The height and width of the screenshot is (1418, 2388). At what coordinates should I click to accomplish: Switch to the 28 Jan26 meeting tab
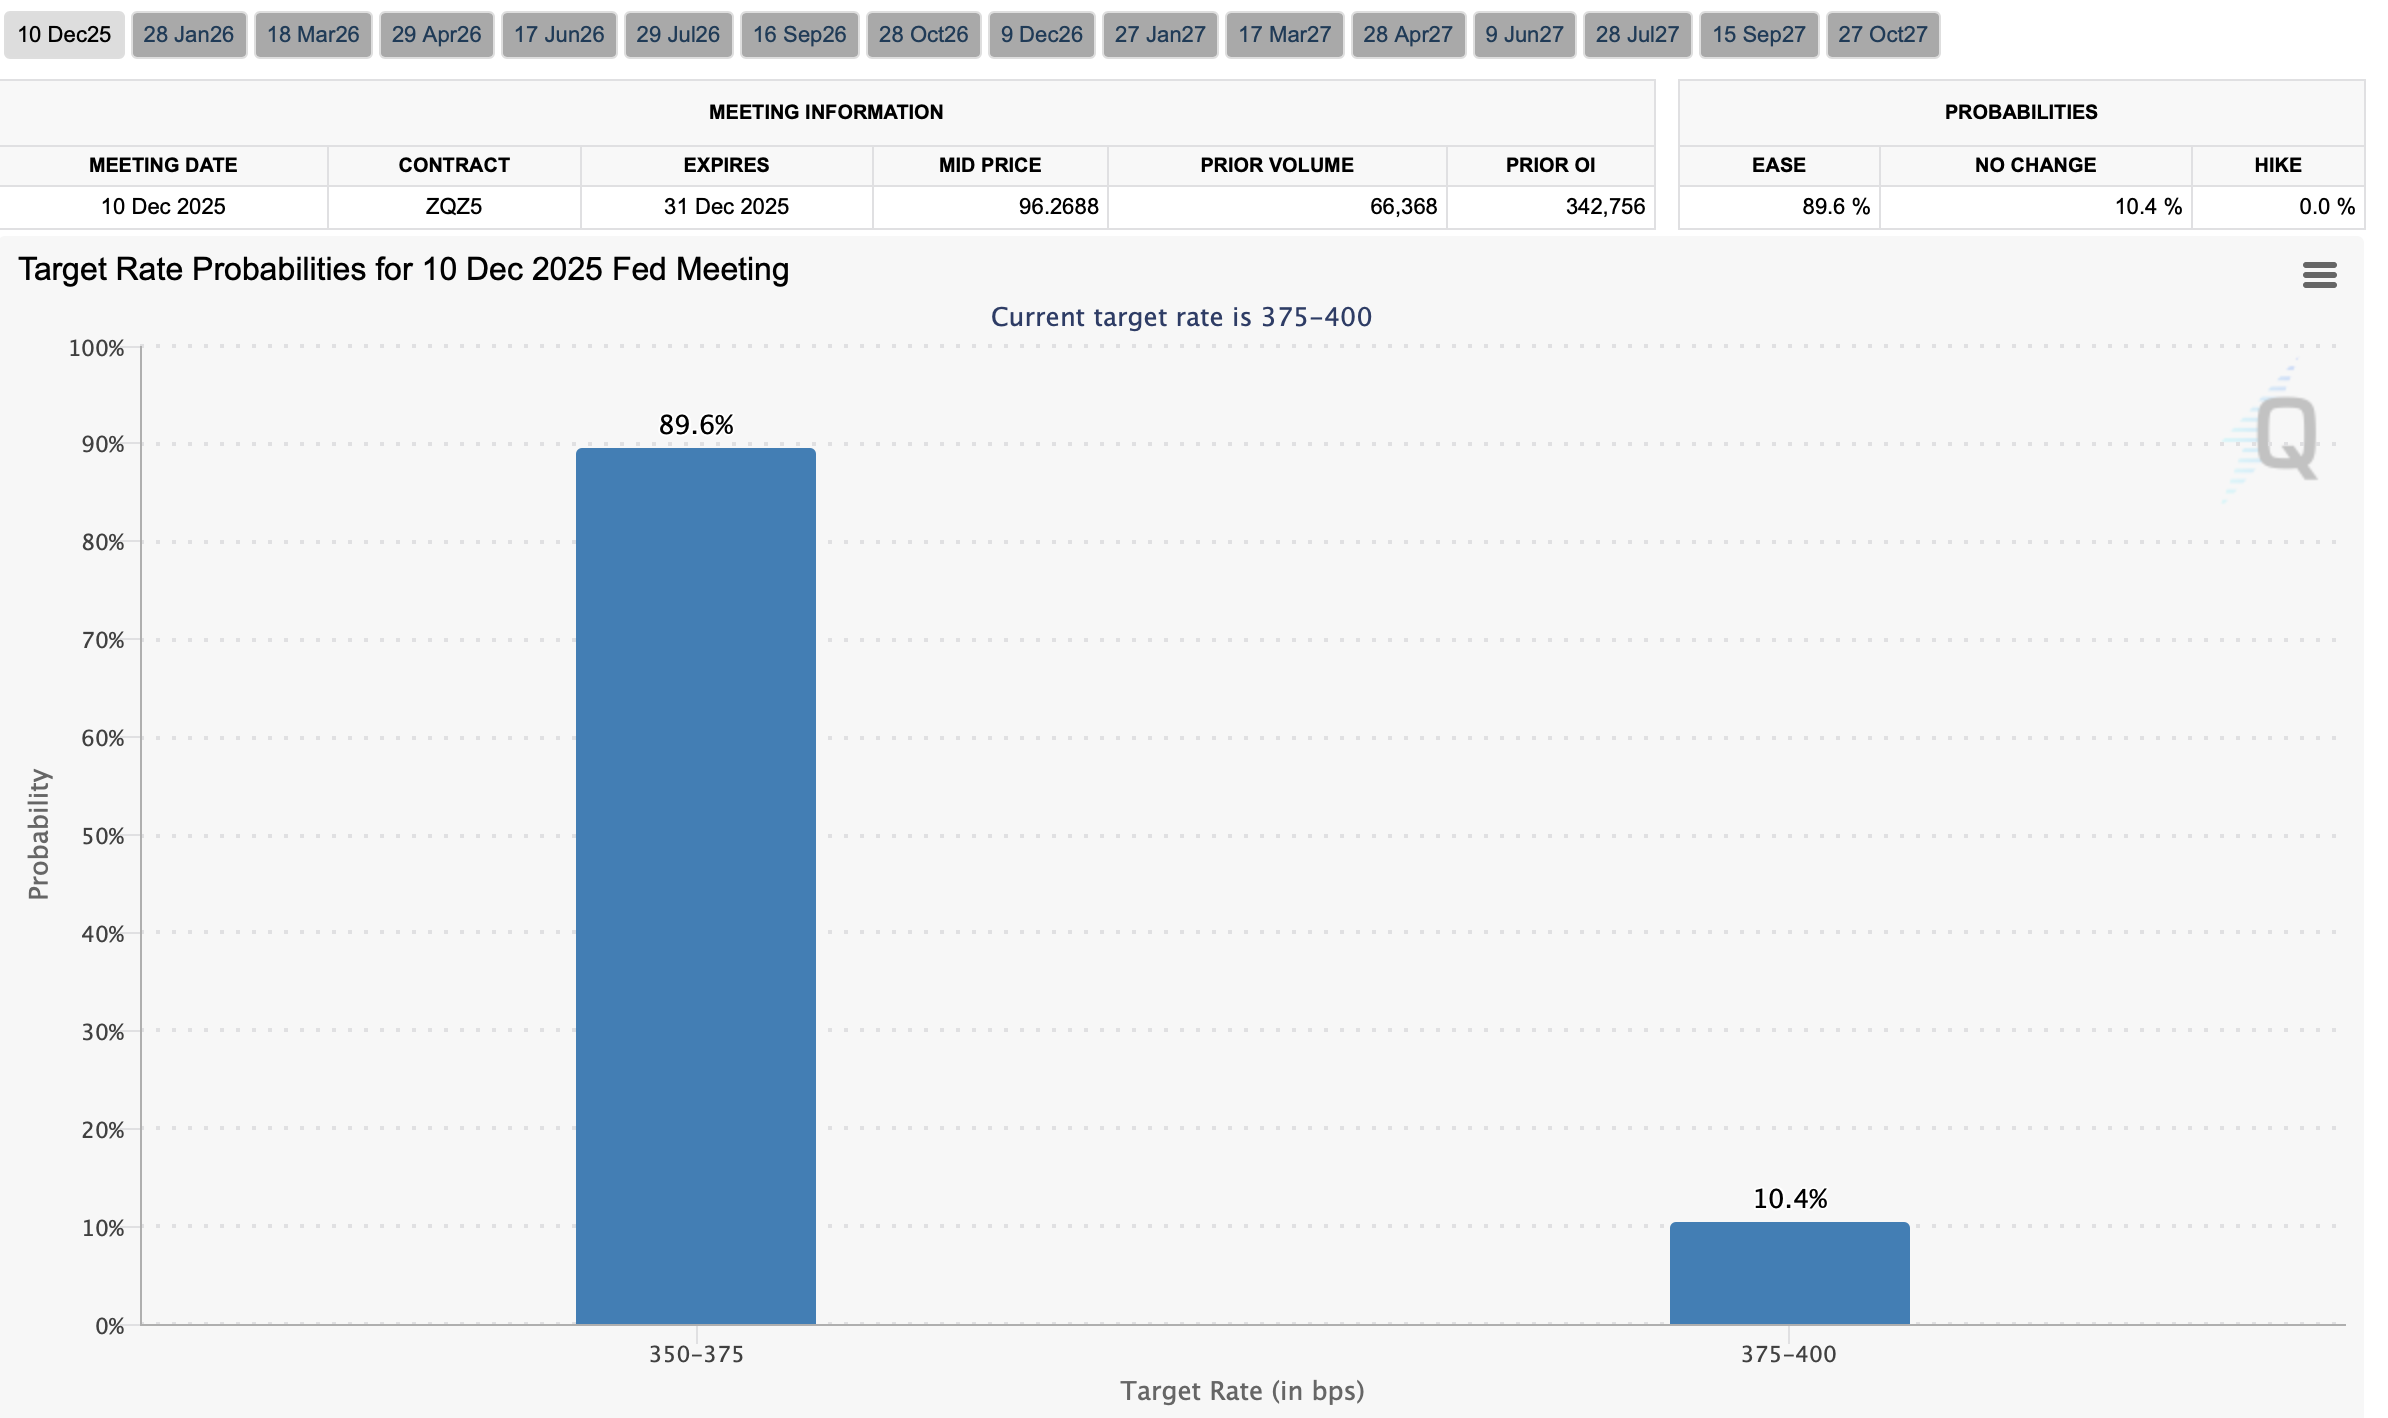pos(188,35)
